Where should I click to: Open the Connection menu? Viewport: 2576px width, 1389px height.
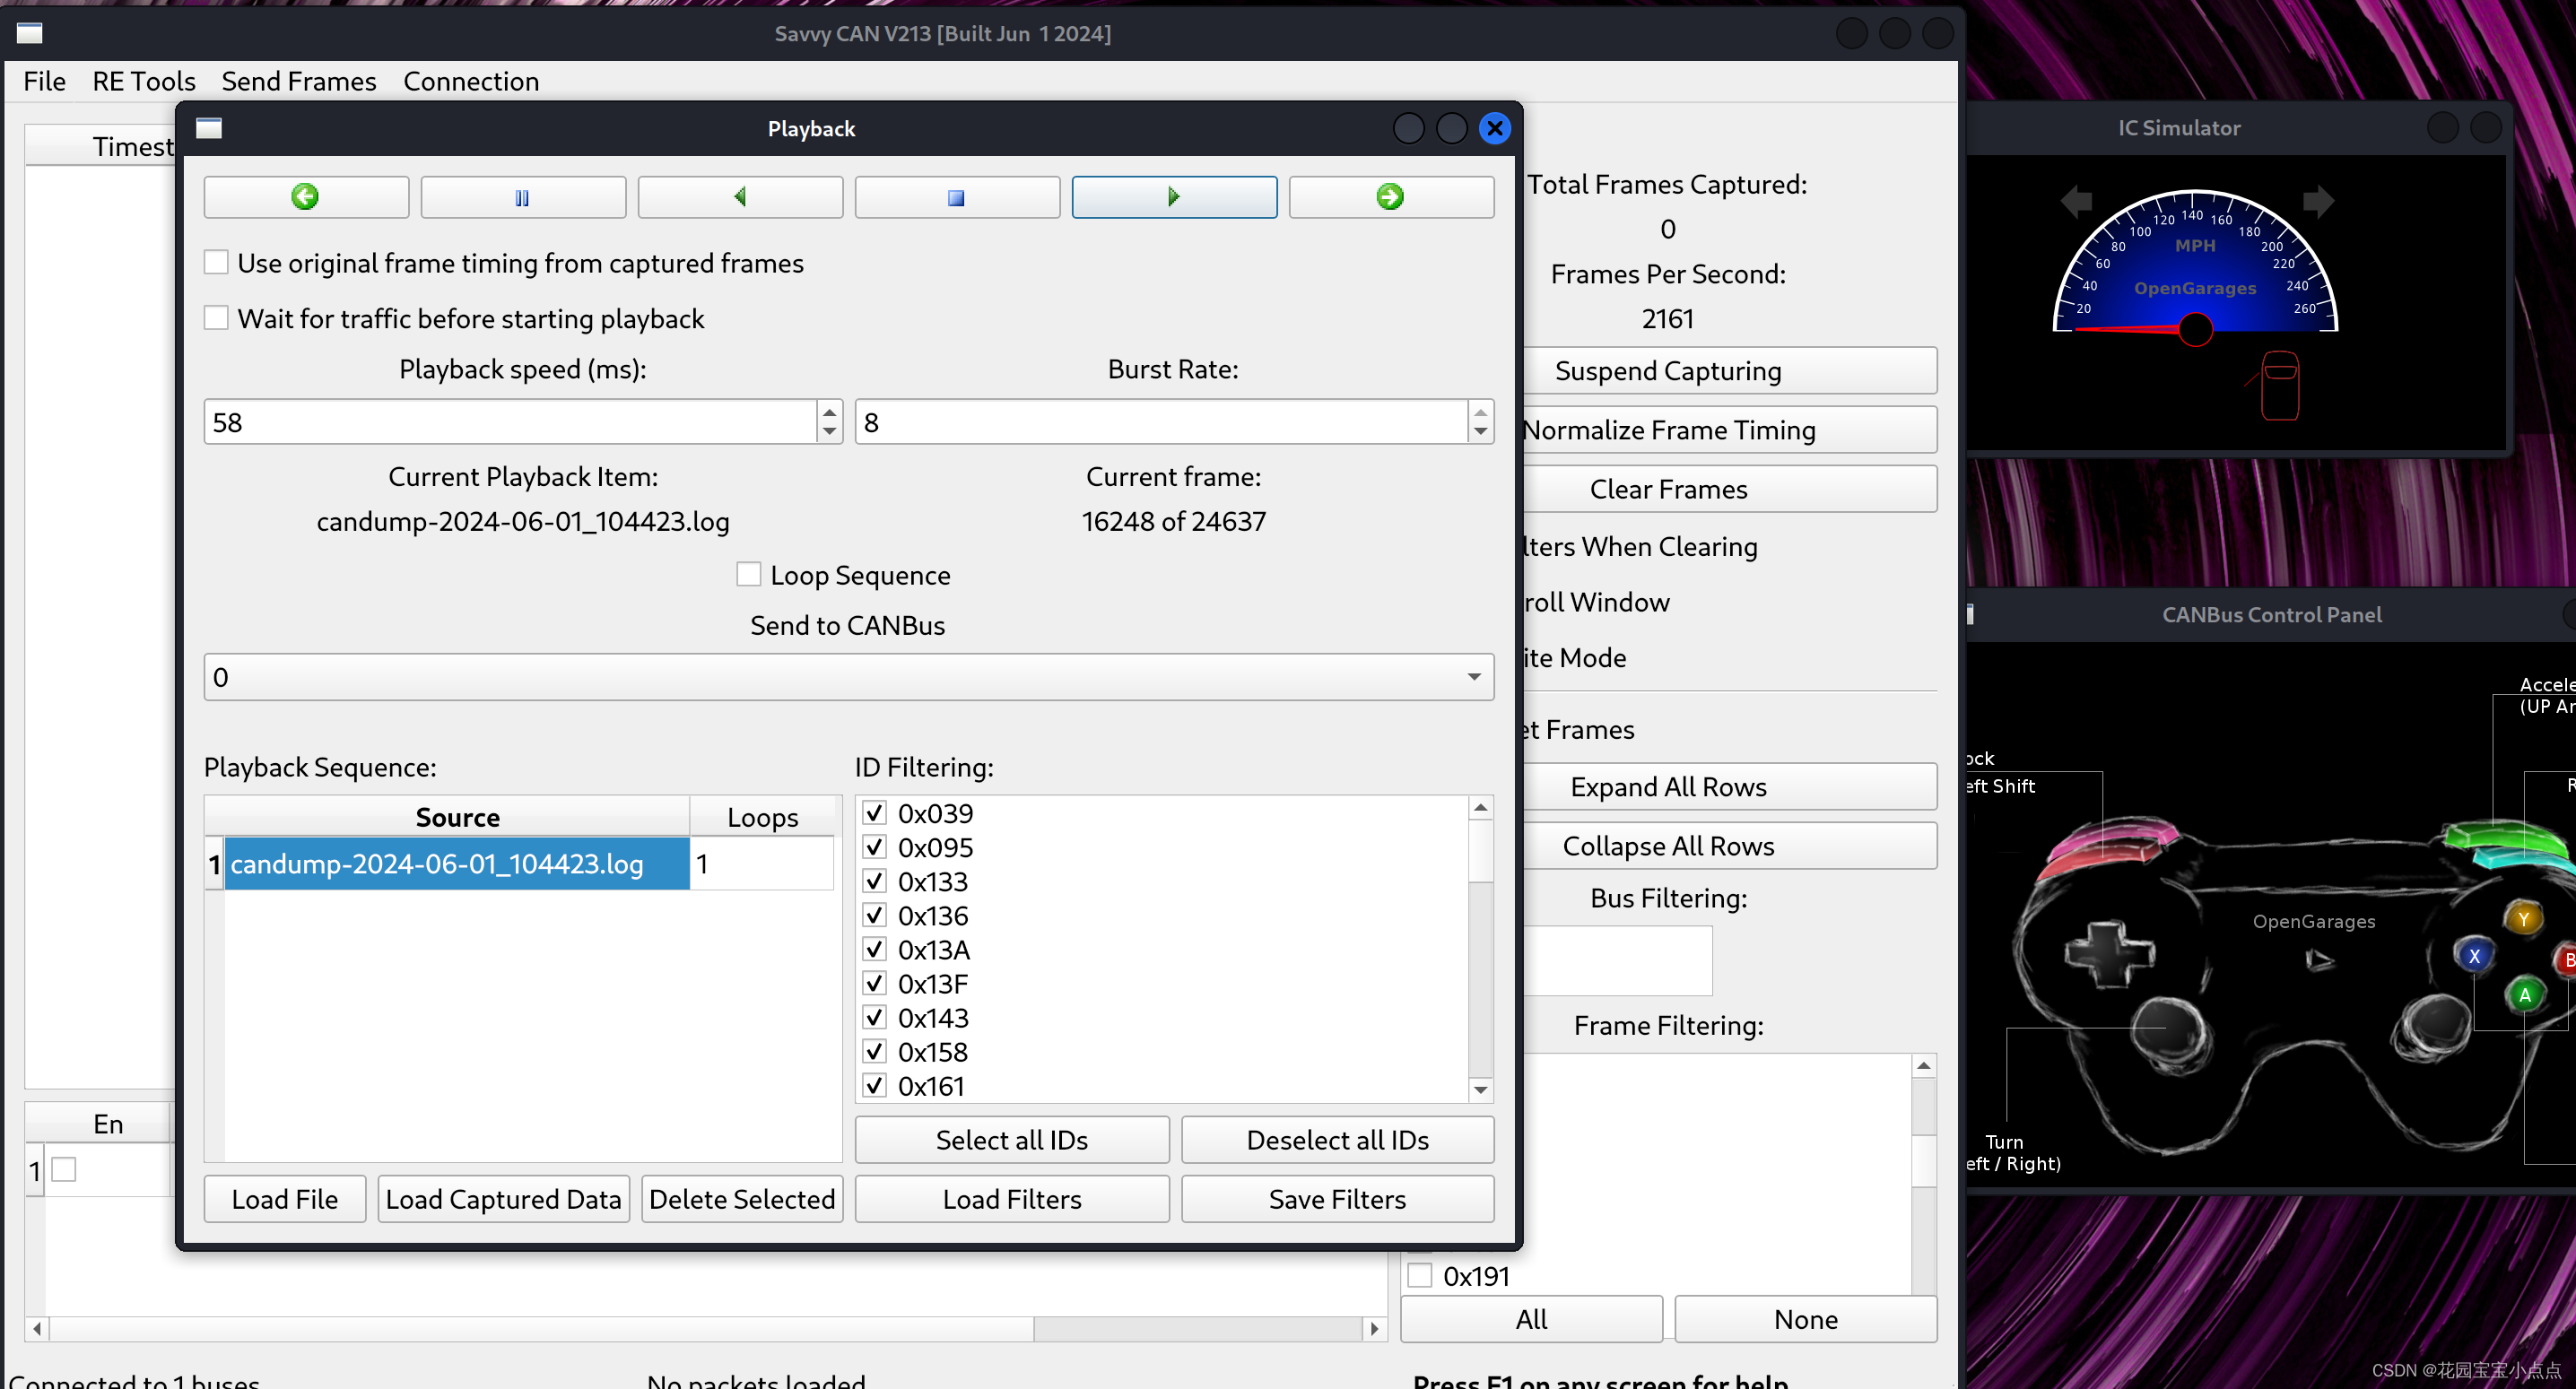471,81
